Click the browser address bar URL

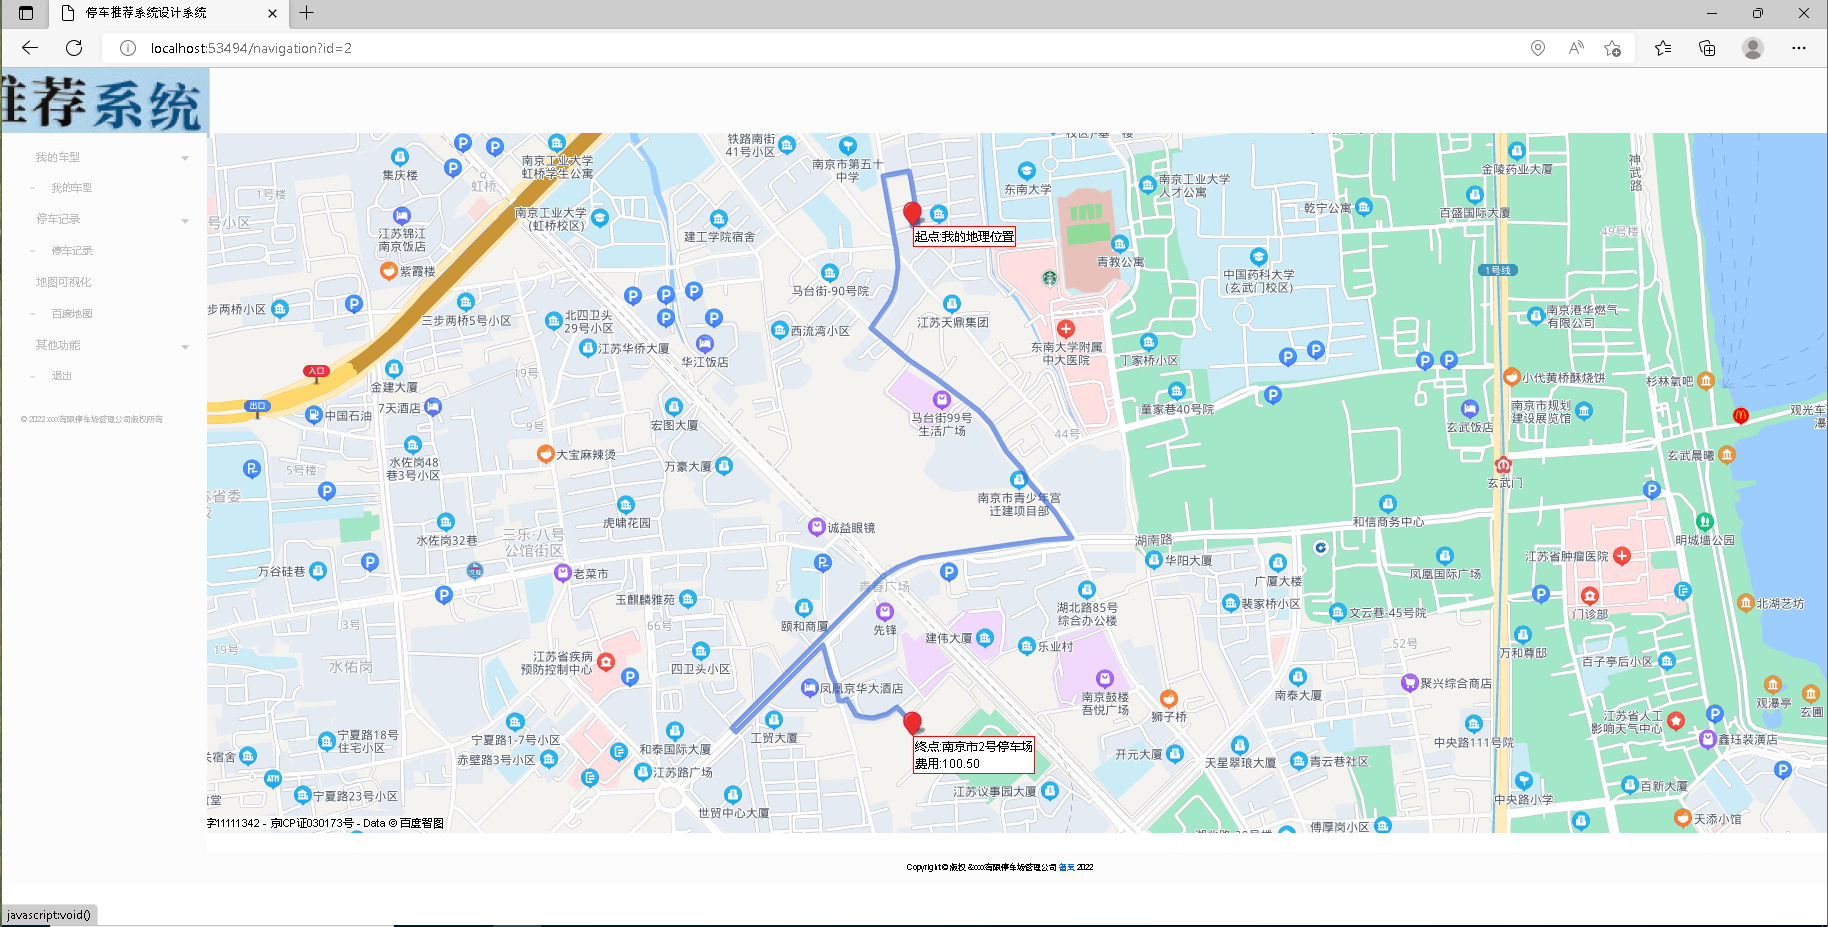251,48
